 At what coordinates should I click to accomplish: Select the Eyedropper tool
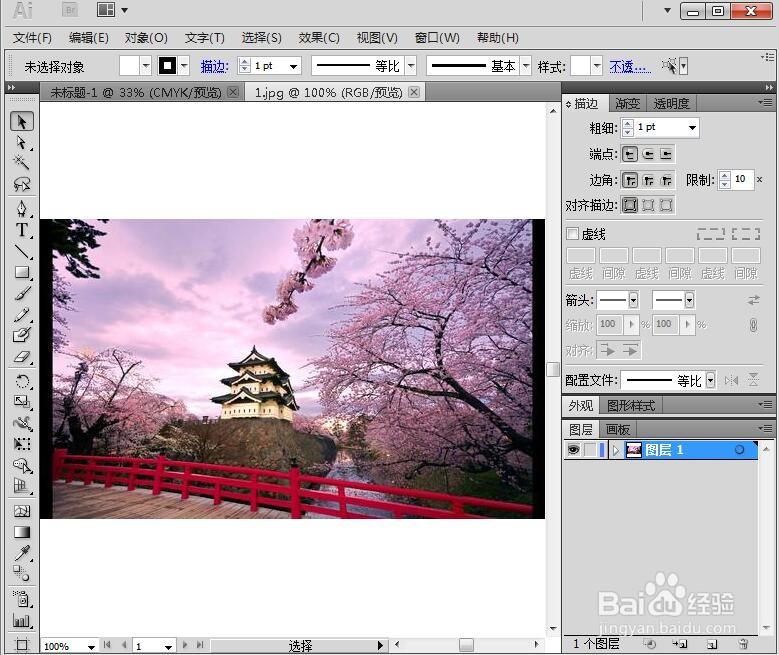point(22,553)
